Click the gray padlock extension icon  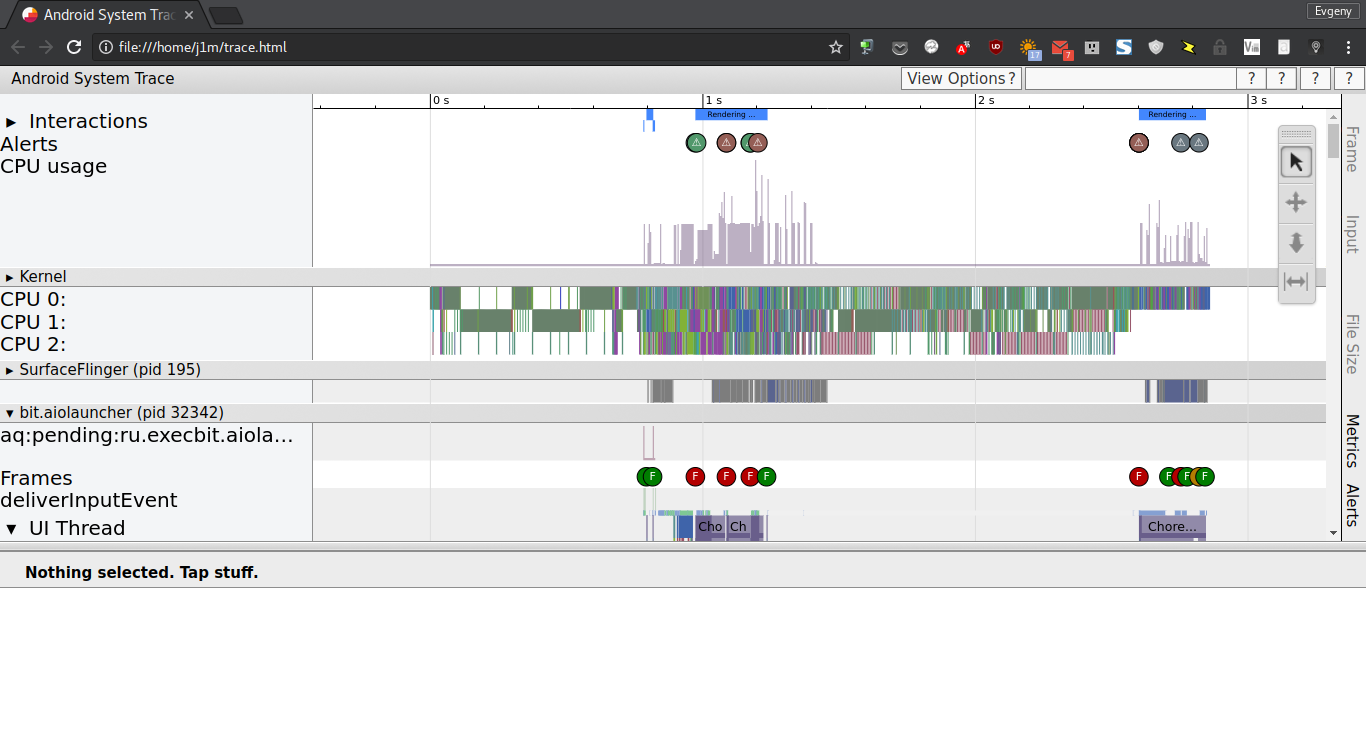coord(1220,47)
